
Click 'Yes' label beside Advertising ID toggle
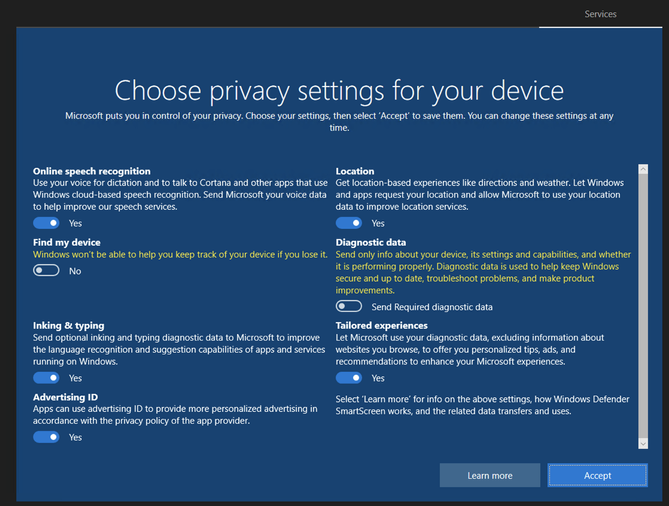76,437
